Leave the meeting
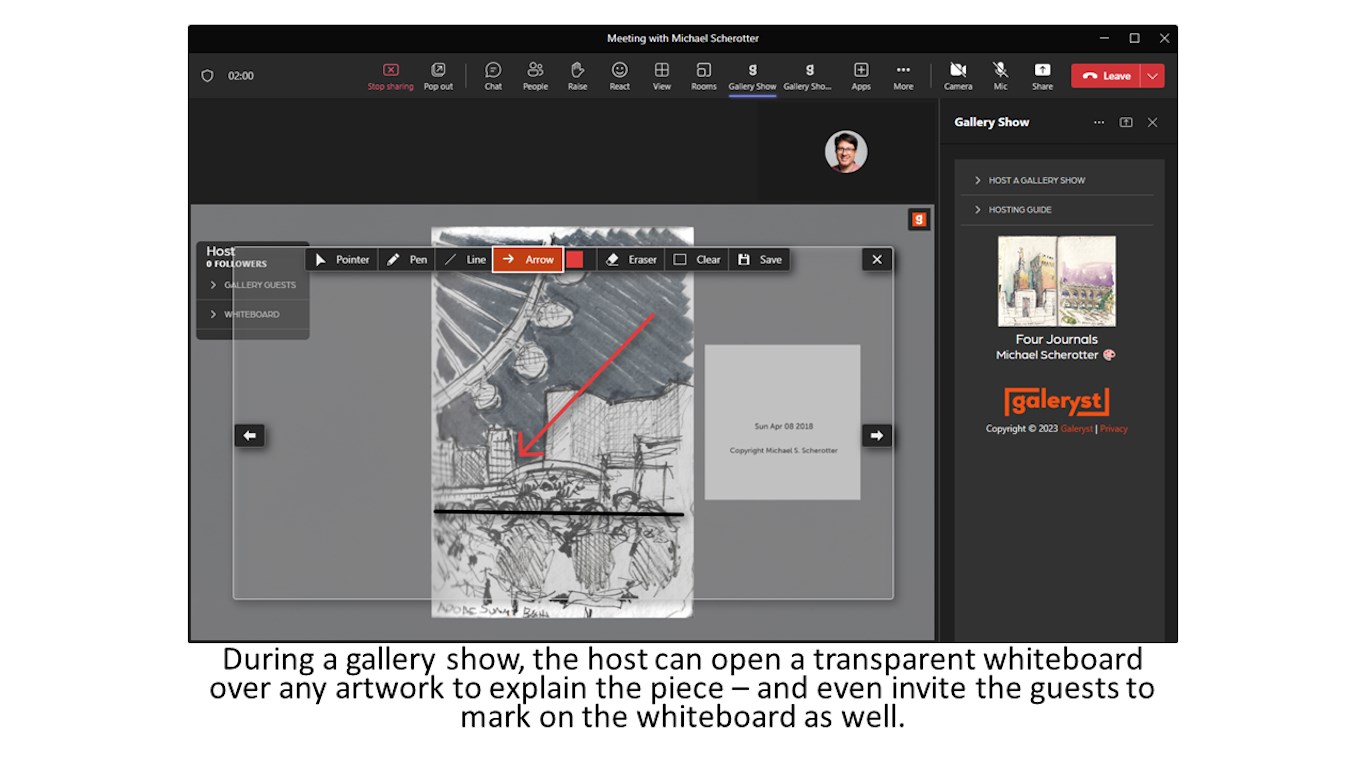 (x=1106, y=76)
